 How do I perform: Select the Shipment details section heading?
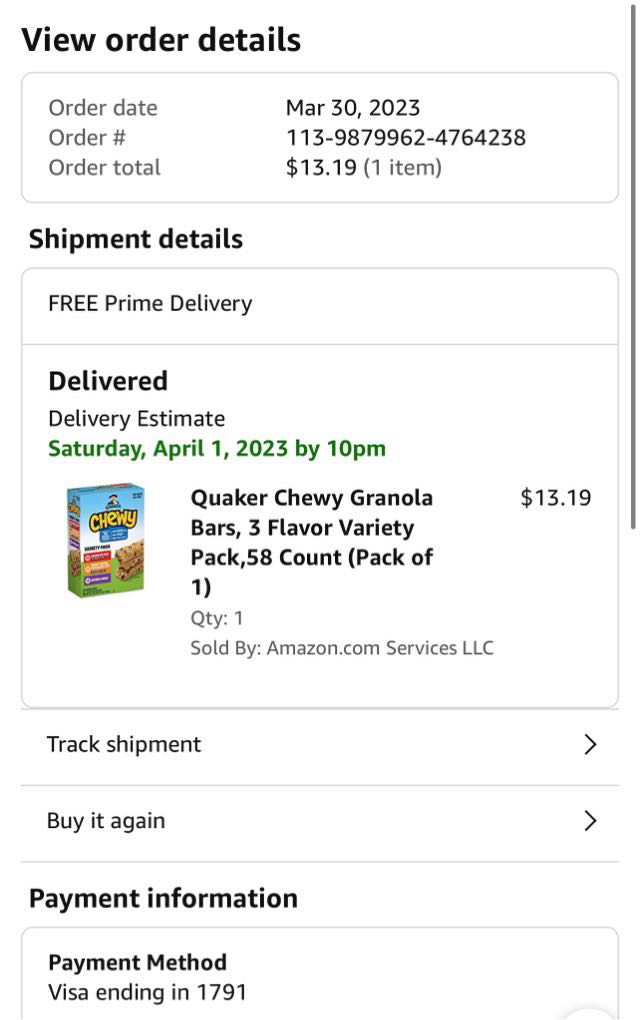(136, 239)
